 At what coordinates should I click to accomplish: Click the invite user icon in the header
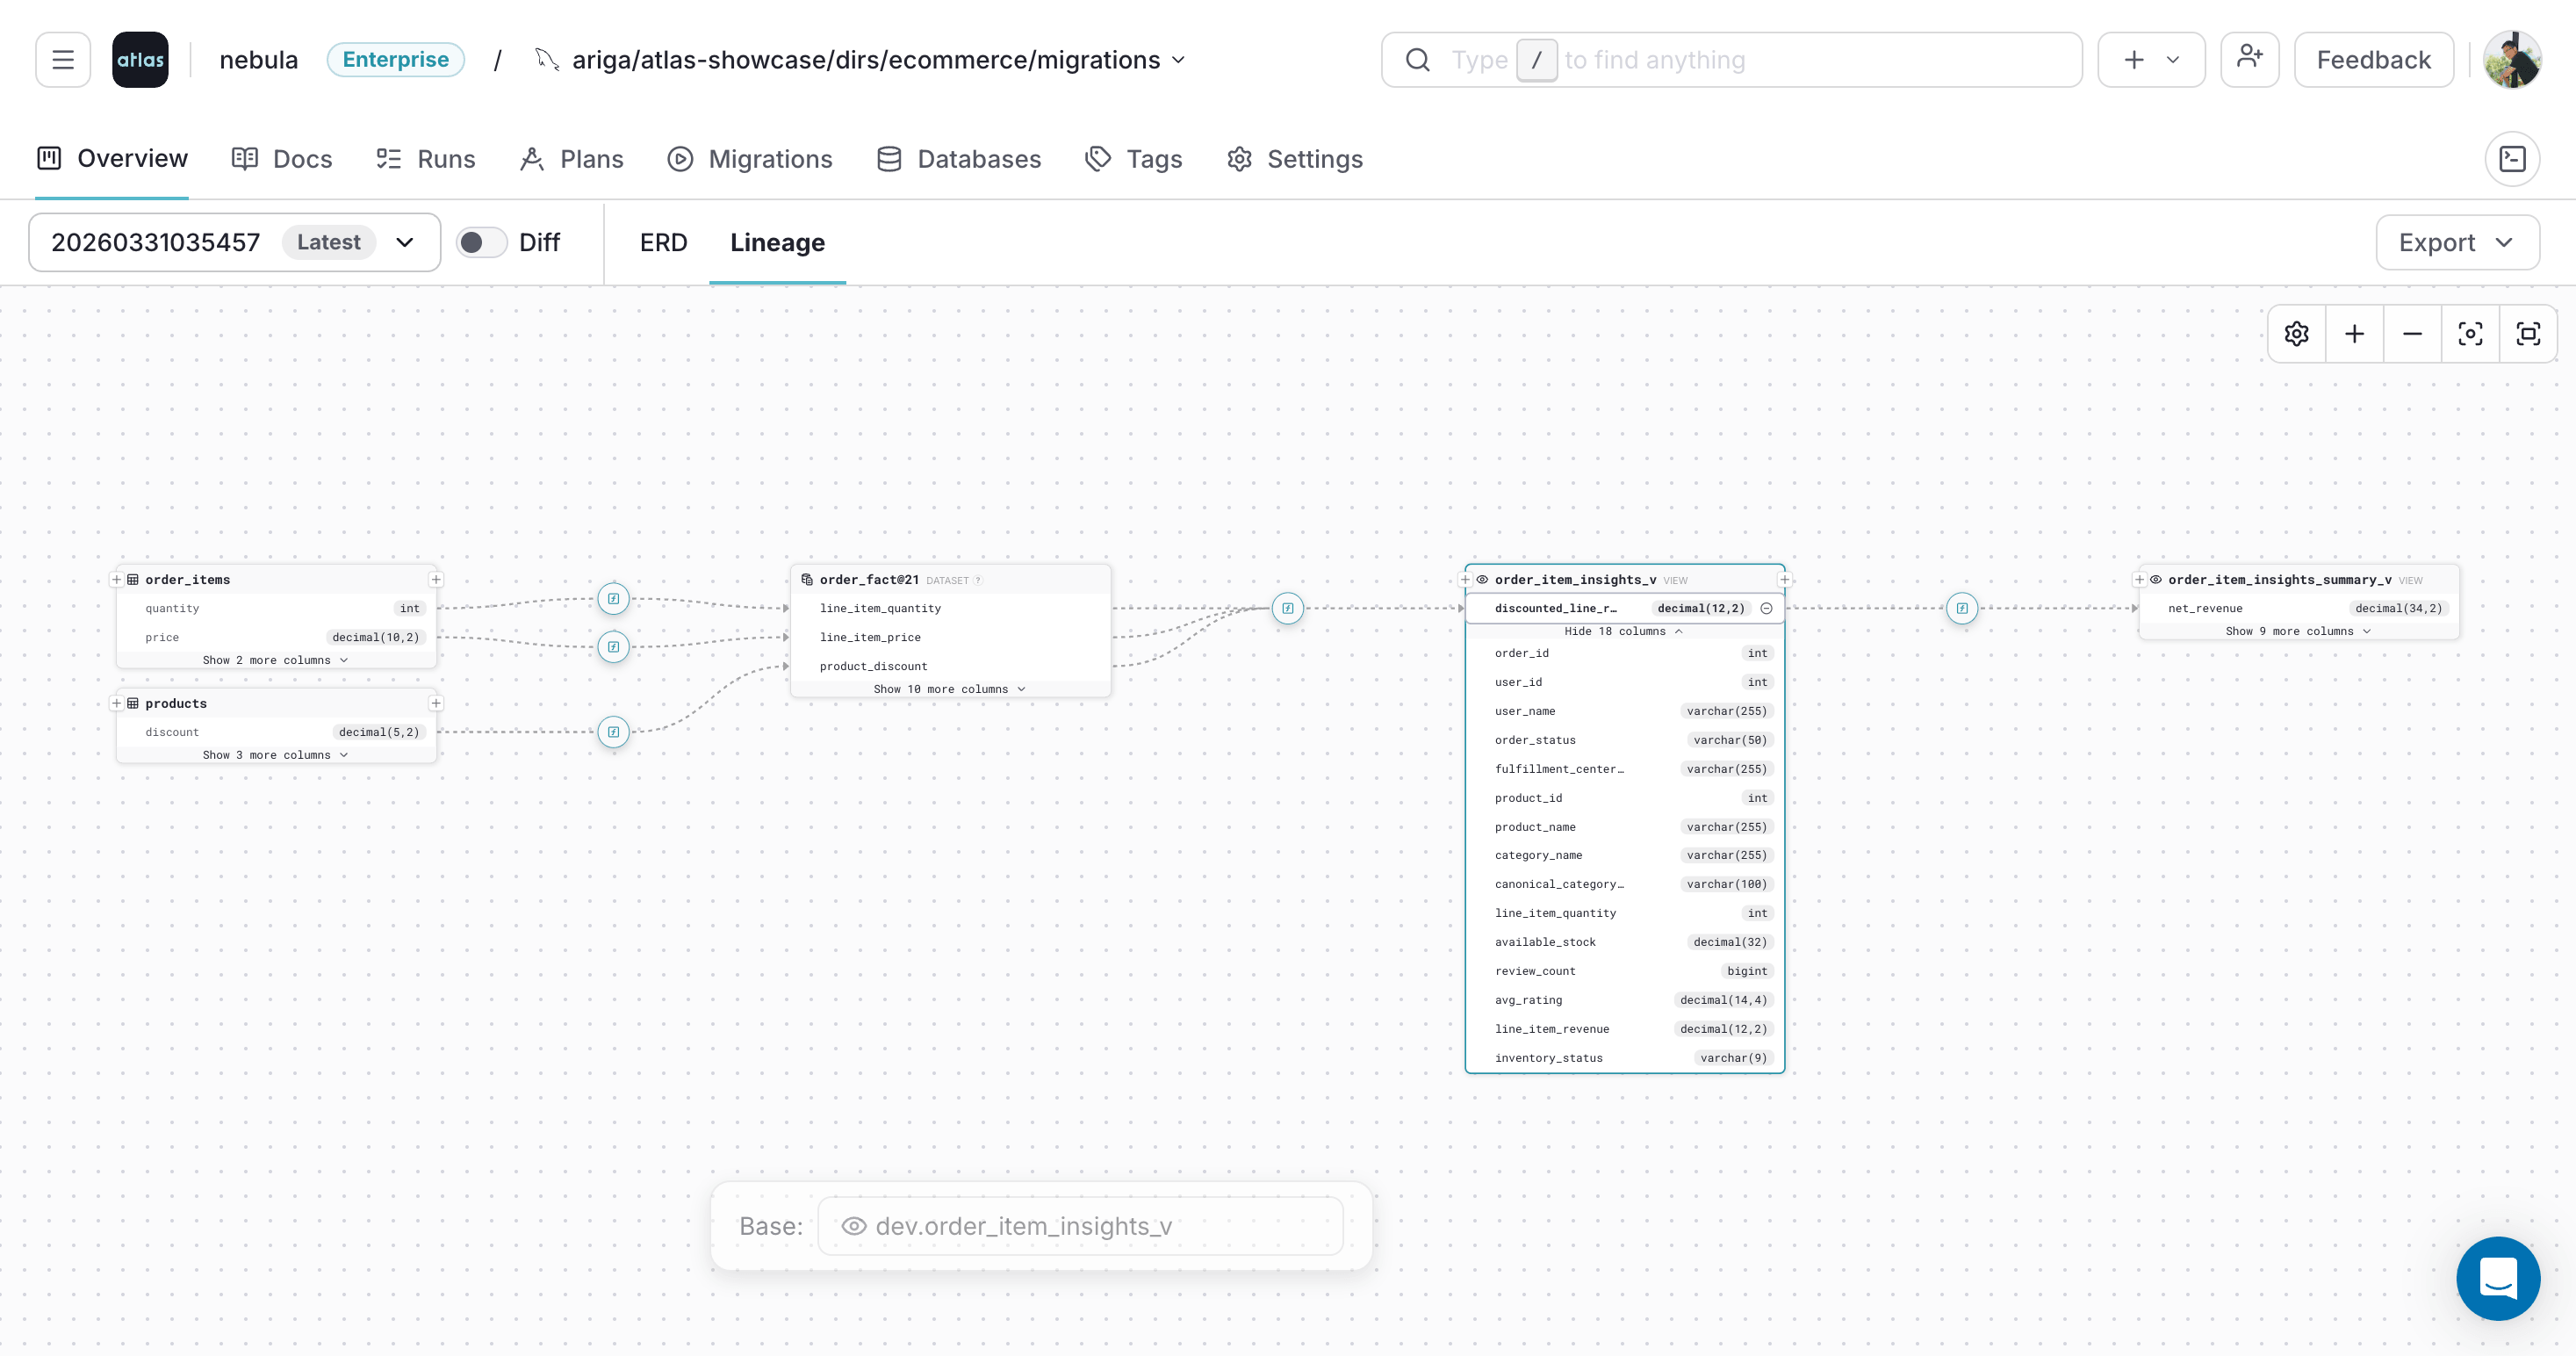2249,59
